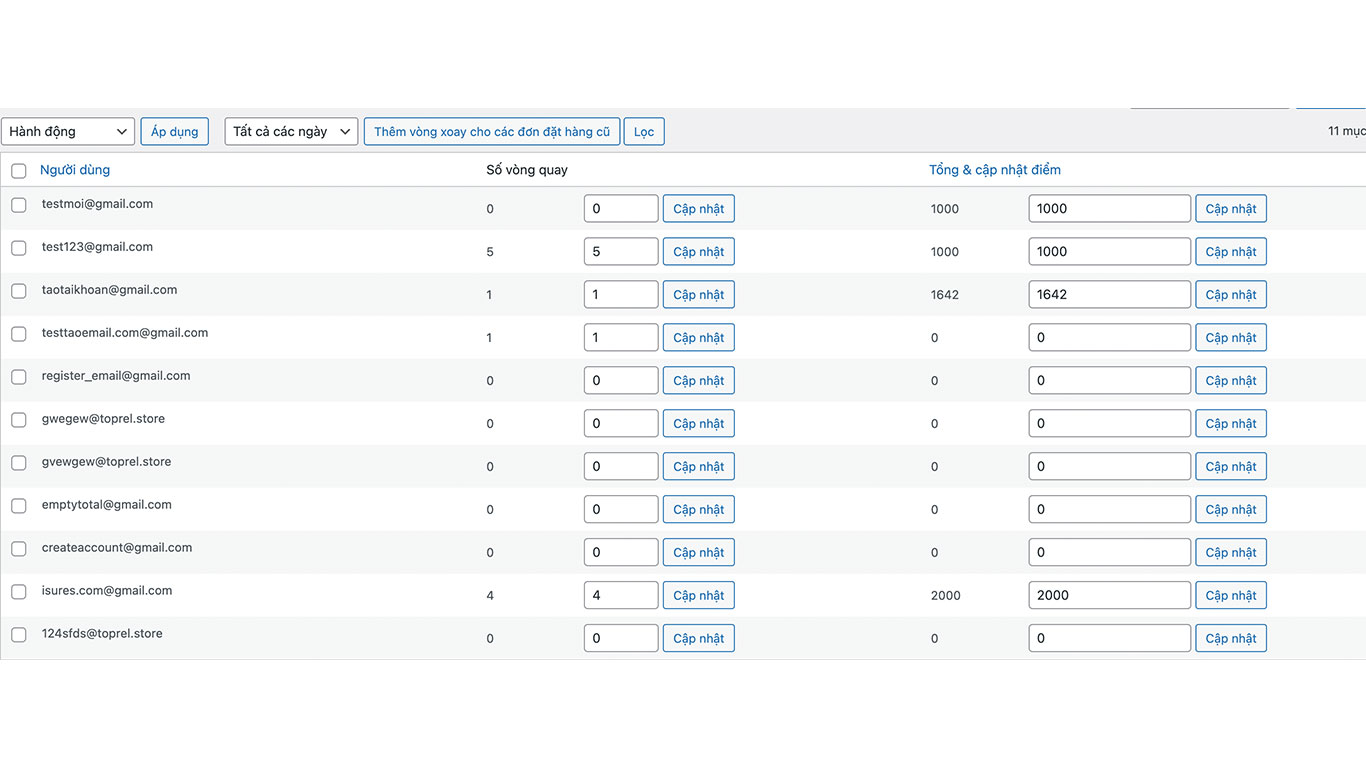Click "Thêm vòng xoay cho các đơn đặt hàng cũ"
This screenshot has width=1366, height=768.
[491, 131]
